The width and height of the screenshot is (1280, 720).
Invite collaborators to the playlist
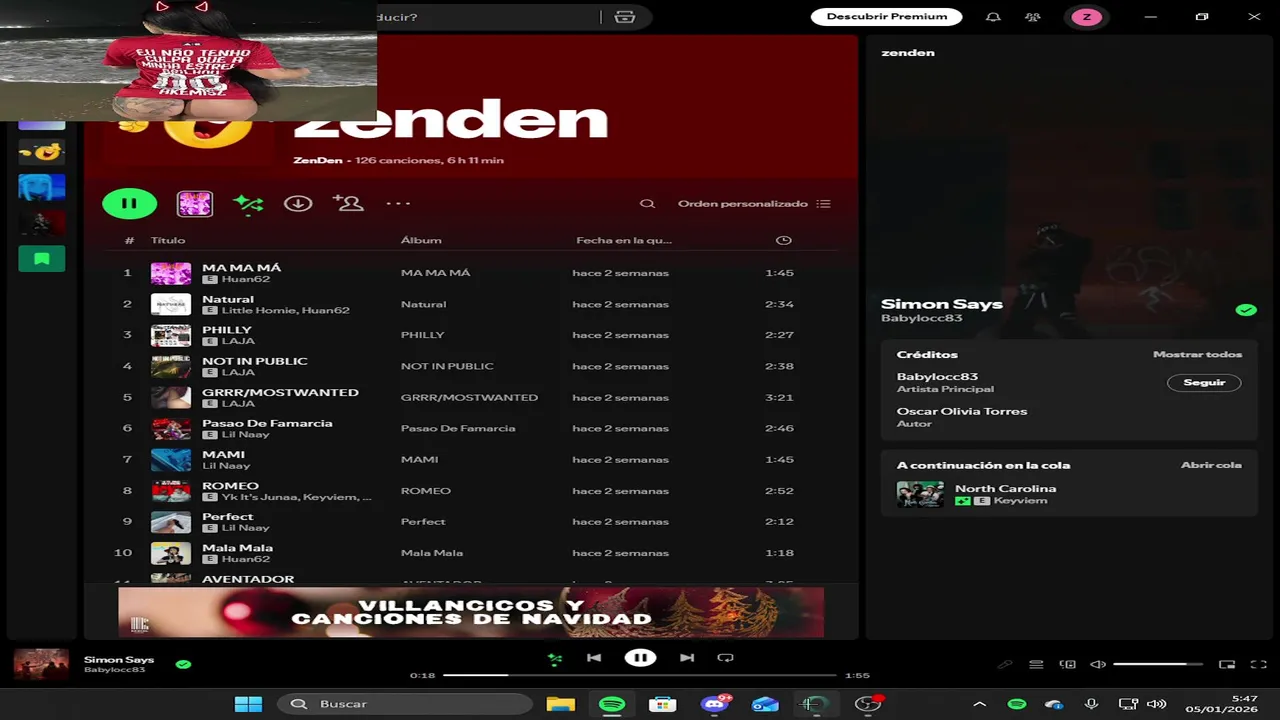pos(348,203)
